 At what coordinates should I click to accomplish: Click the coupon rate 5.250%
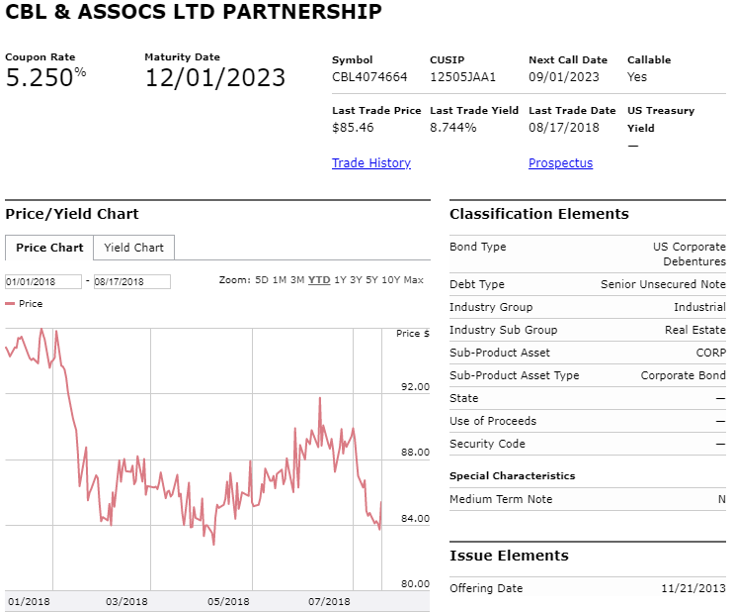[x=46, y=77]
